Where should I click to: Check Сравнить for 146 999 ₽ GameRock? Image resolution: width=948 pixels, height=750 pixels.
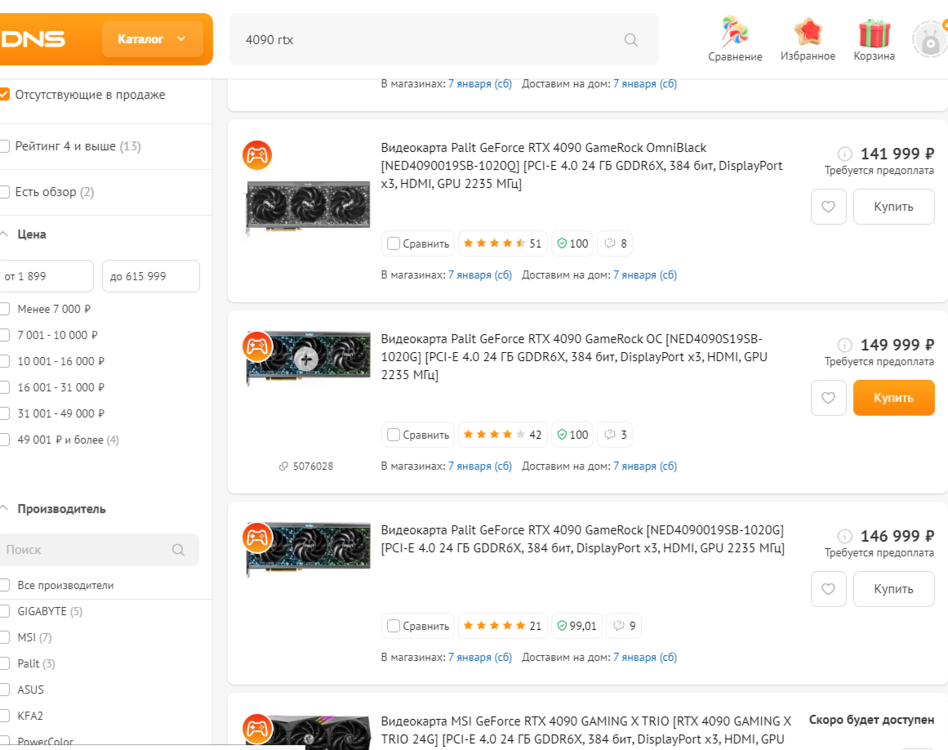(393, 626)
